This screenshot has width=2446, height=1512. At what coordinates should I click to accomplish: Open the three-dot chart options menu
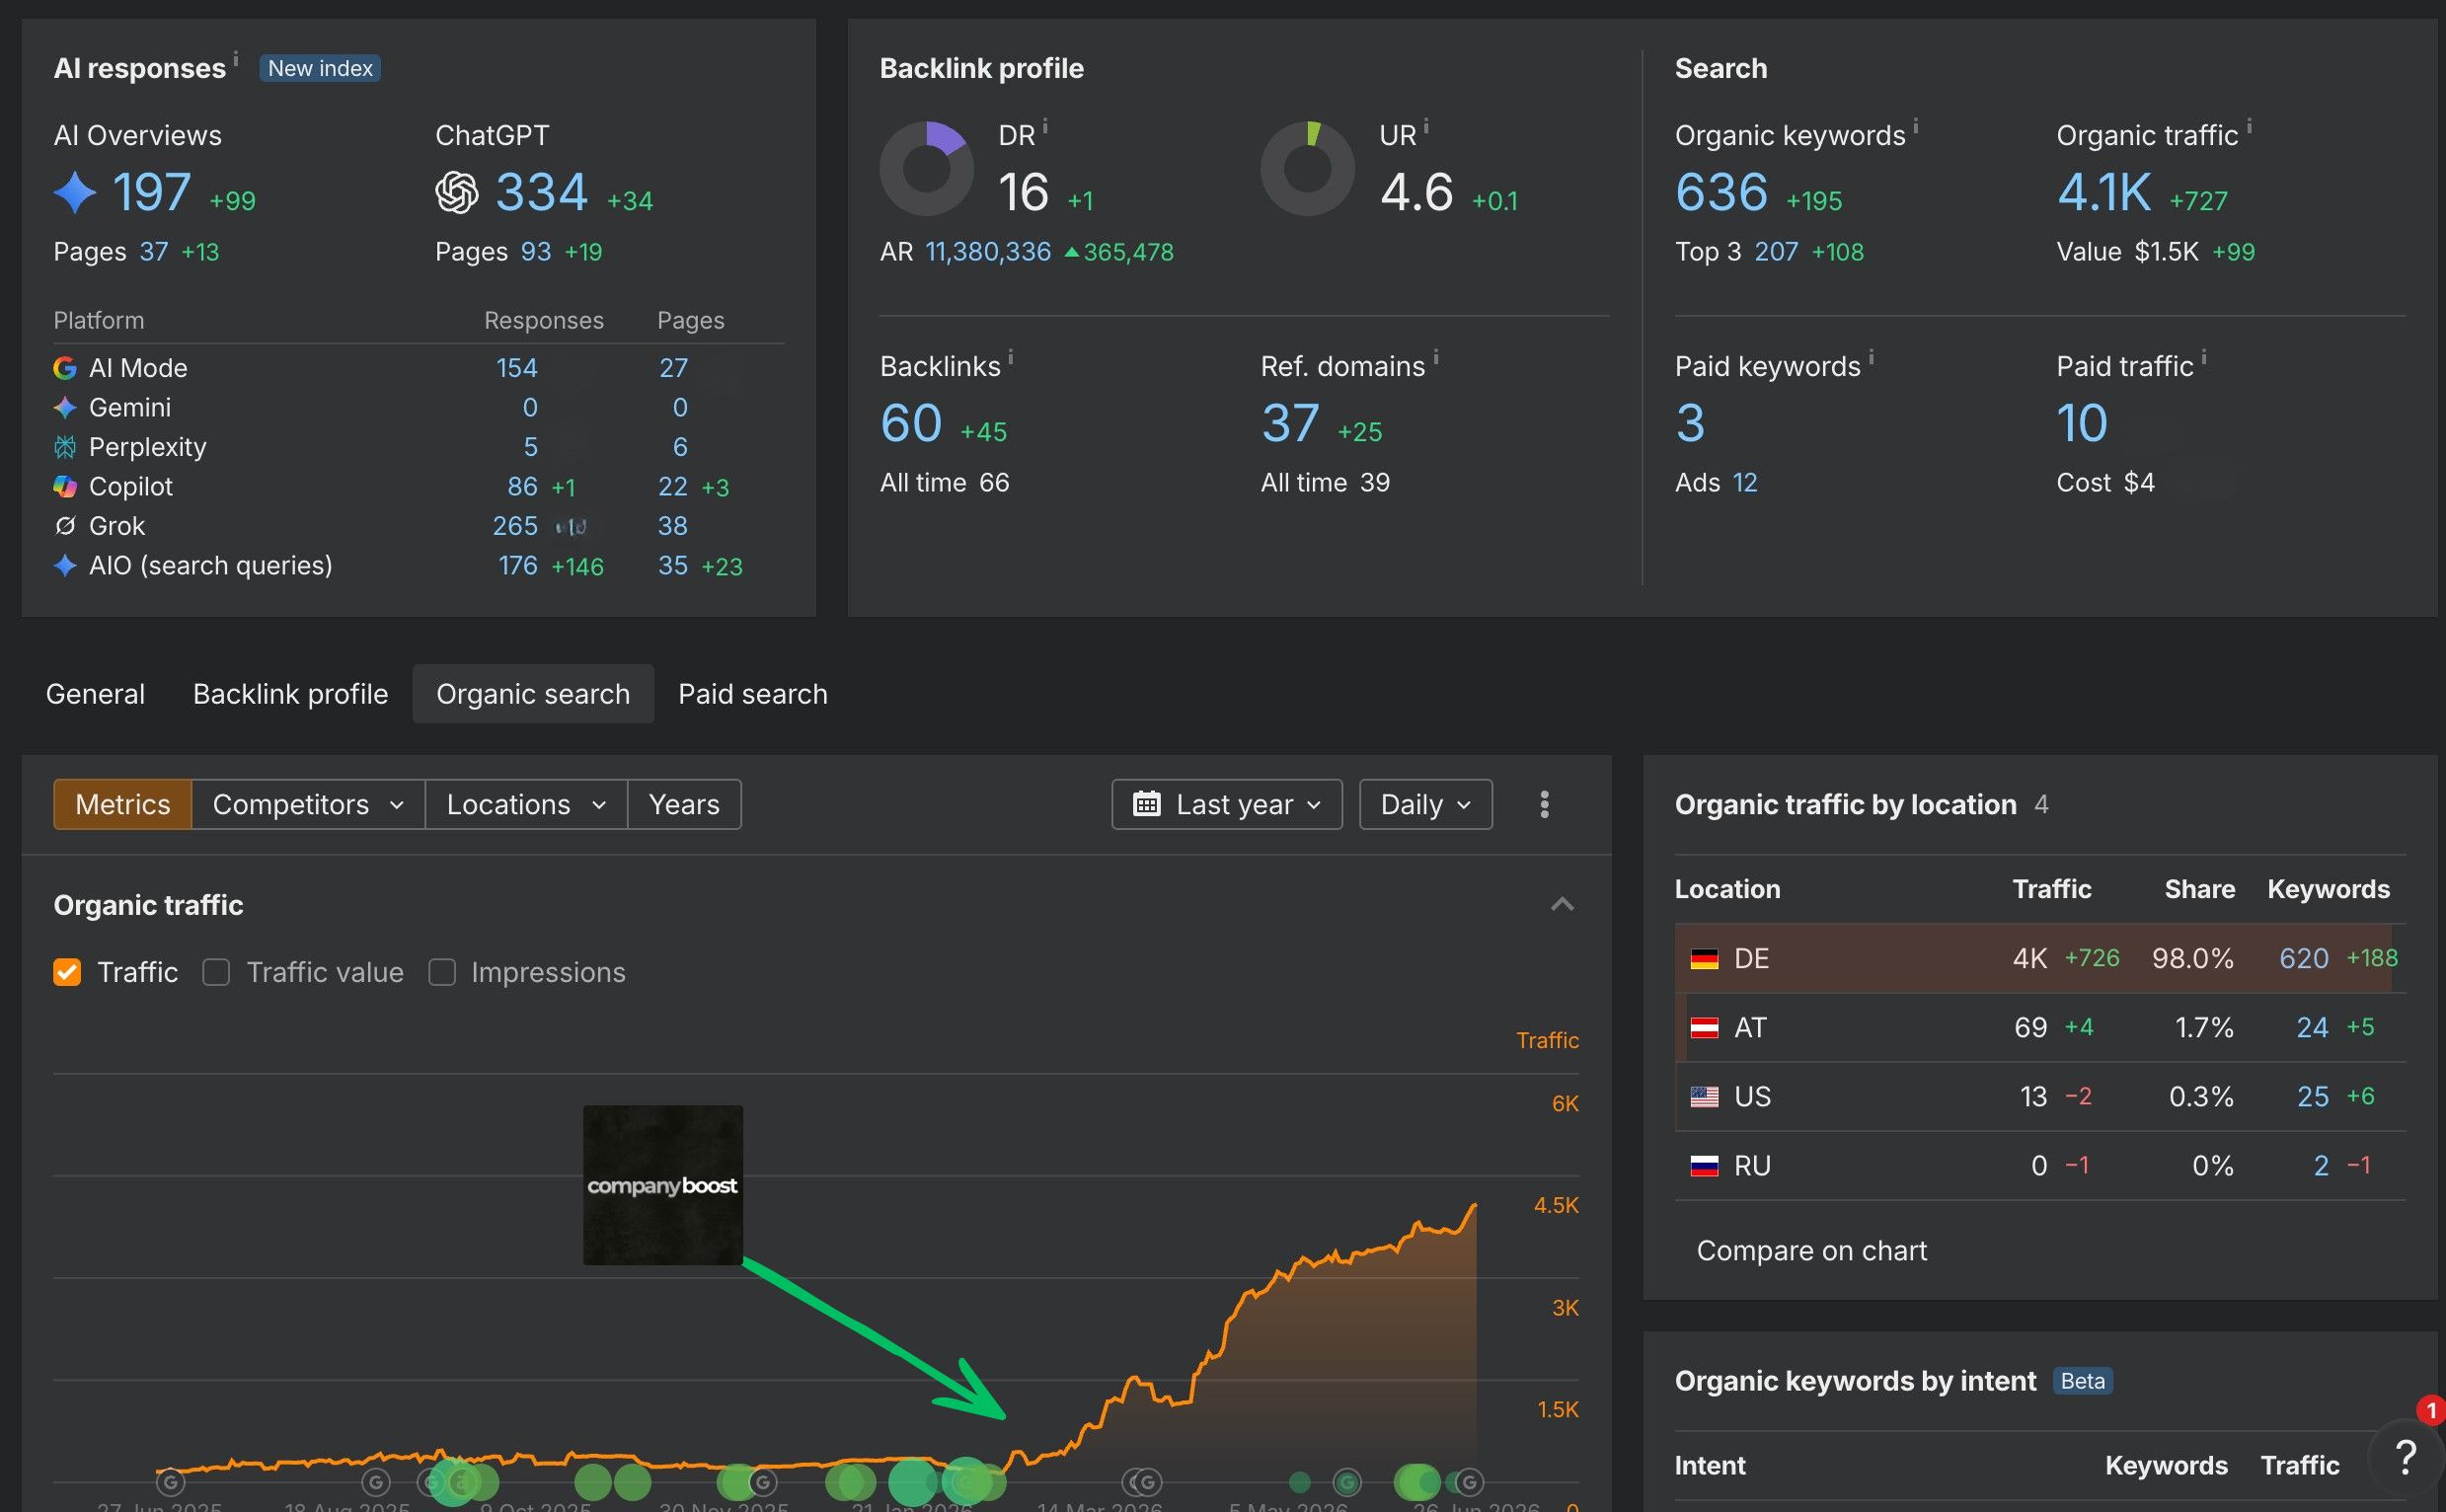click(1544, 804)
